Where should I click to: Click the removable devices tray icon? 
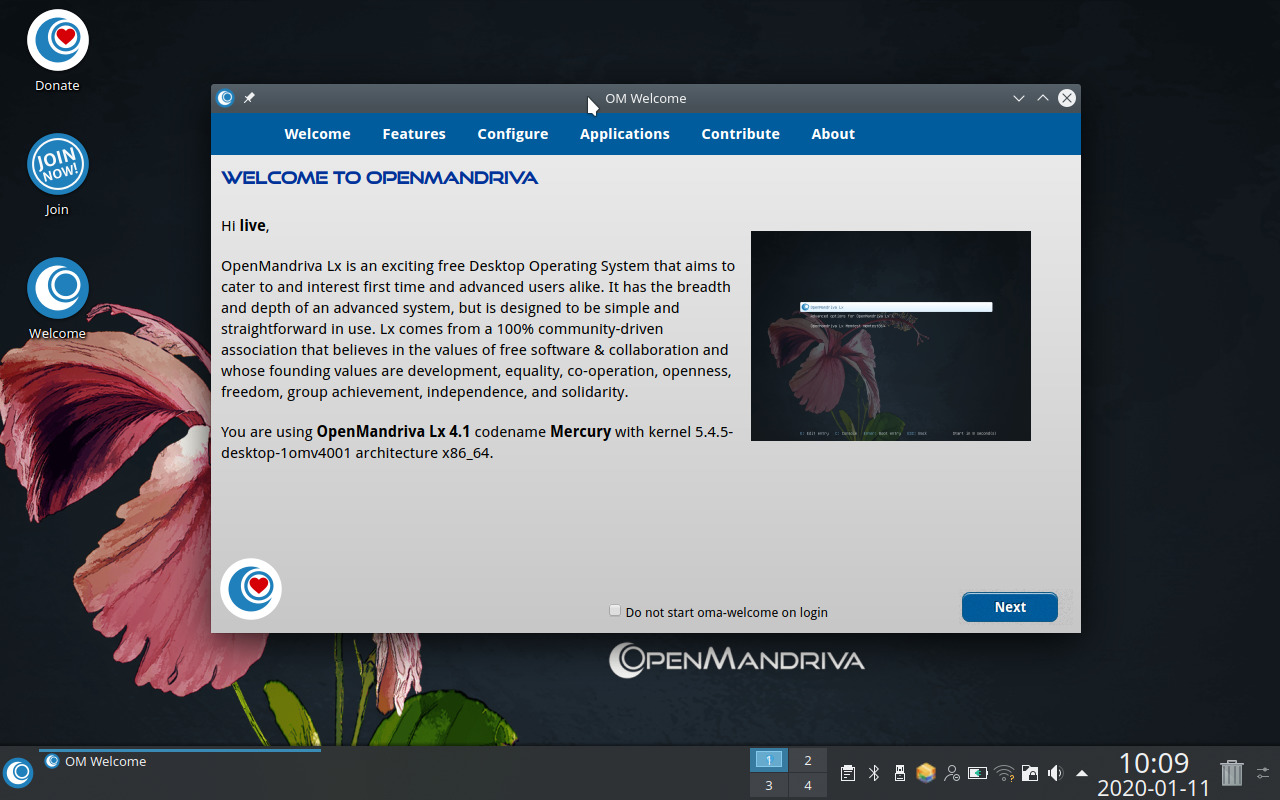tap(899, 772)
